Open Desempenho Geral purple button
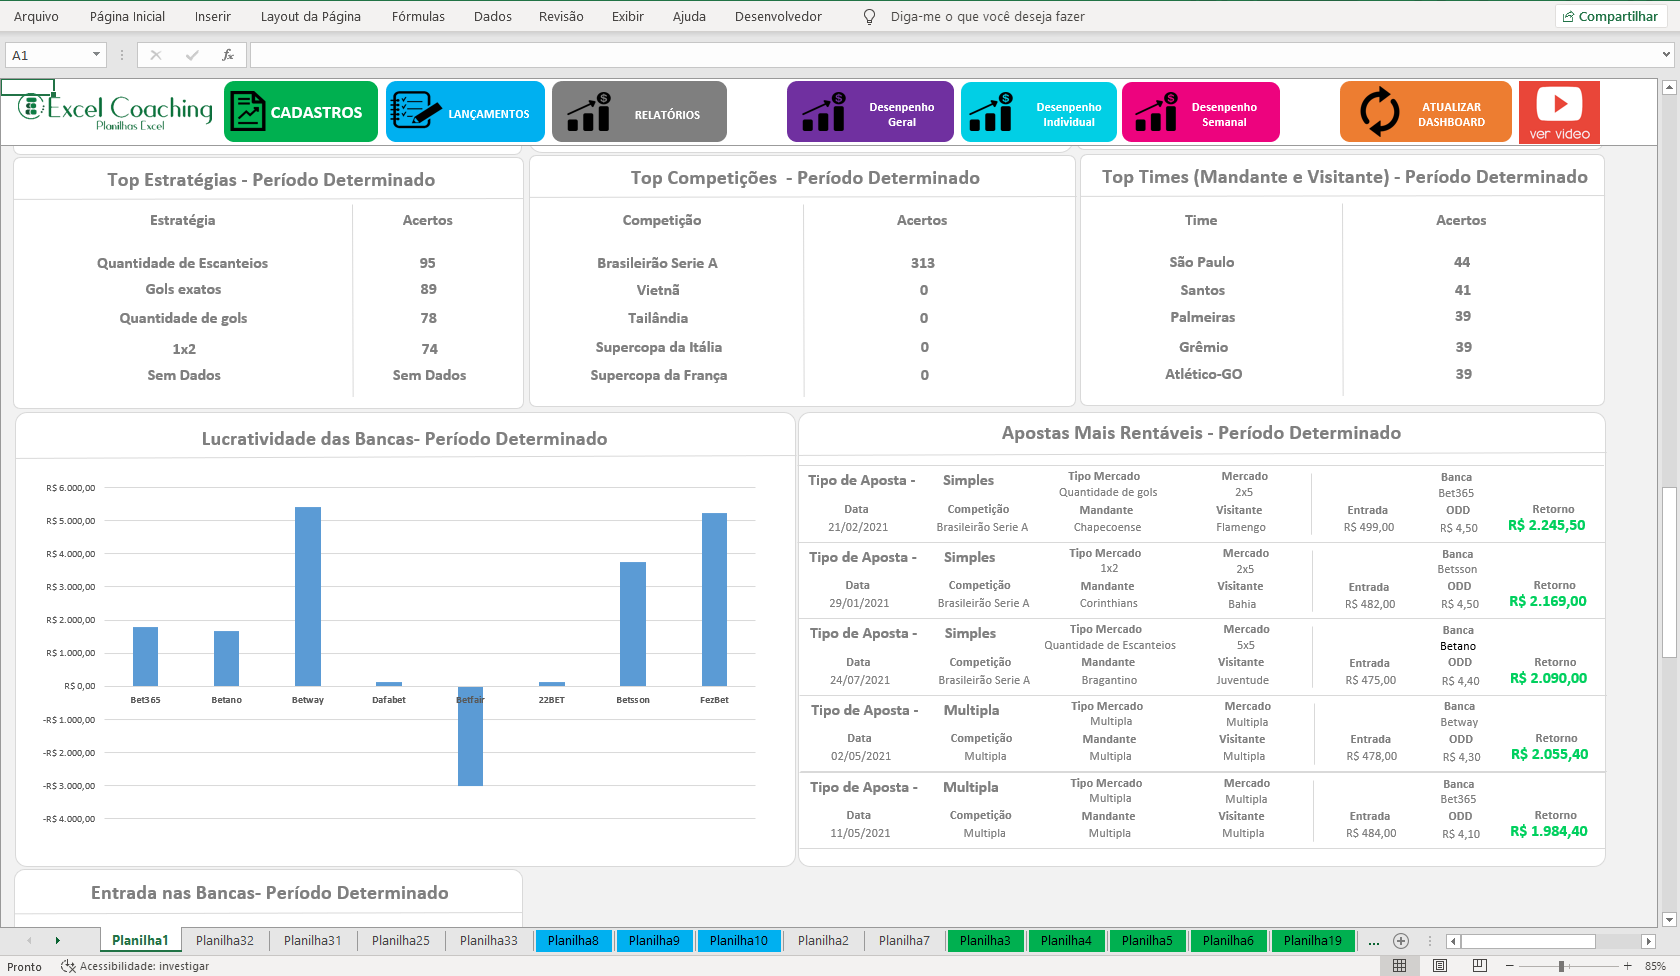 click(870, 112)
